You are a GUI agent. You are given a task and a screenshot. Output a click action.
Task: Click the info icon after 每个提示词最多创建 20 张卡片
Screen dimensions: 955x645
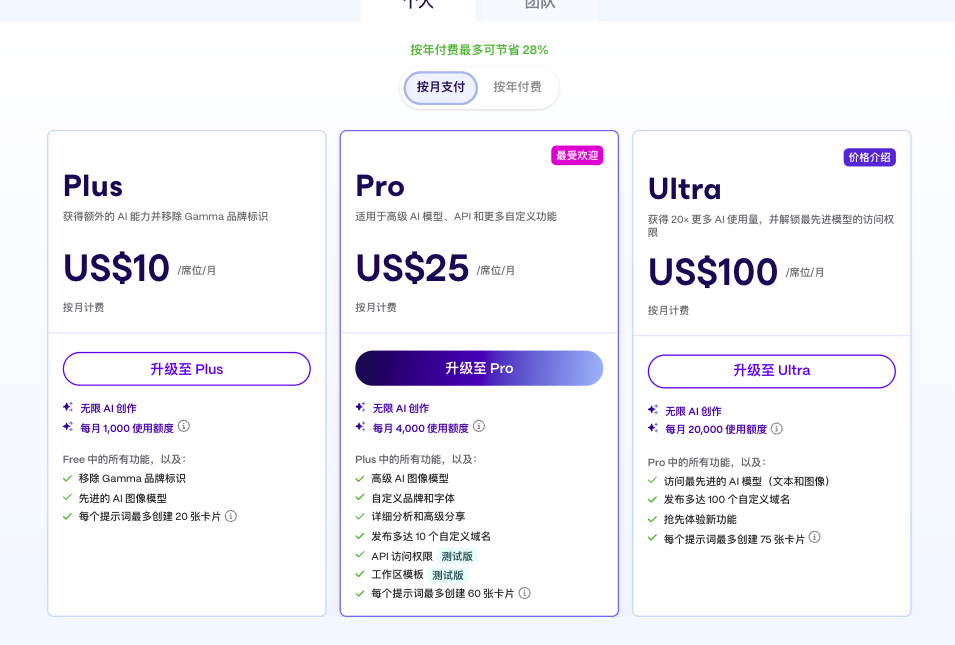tap(230, 516)
